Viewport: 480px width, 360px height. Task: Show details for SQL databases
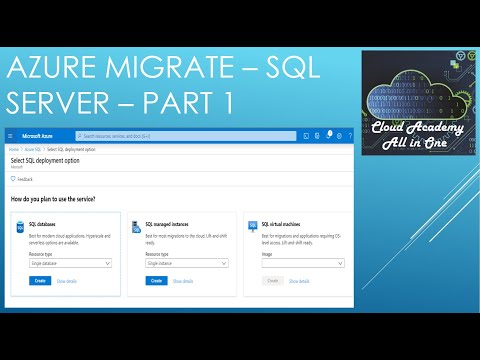(67, 281)
